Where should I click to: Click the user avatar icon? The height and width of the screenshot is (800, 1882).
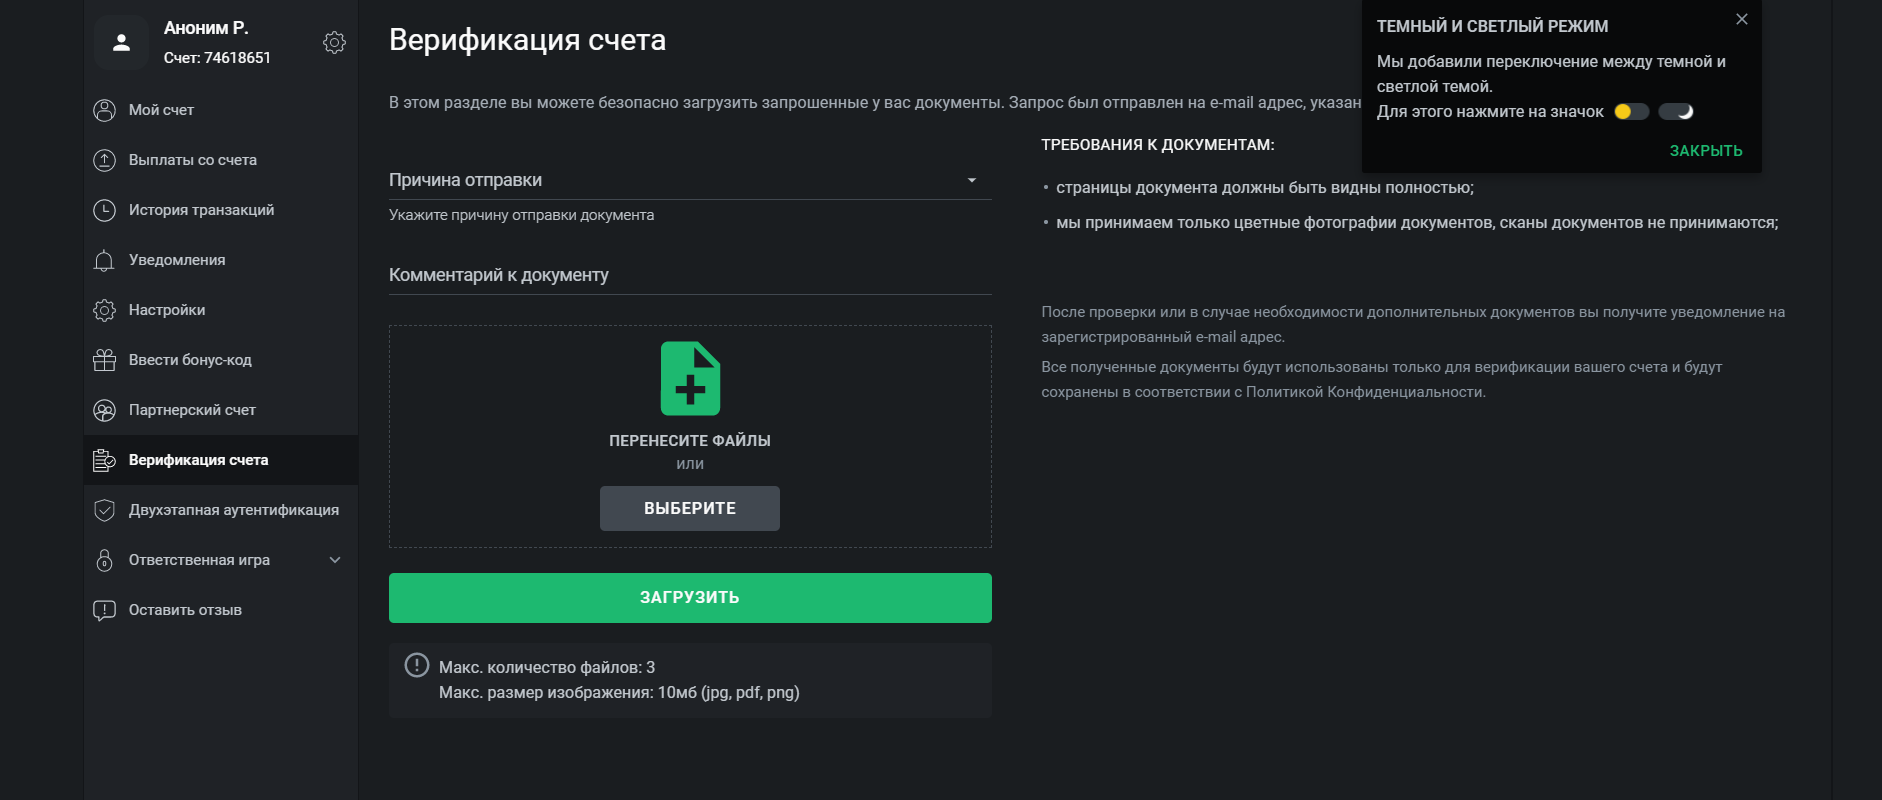pyautogui.click(x=121, y=42)
